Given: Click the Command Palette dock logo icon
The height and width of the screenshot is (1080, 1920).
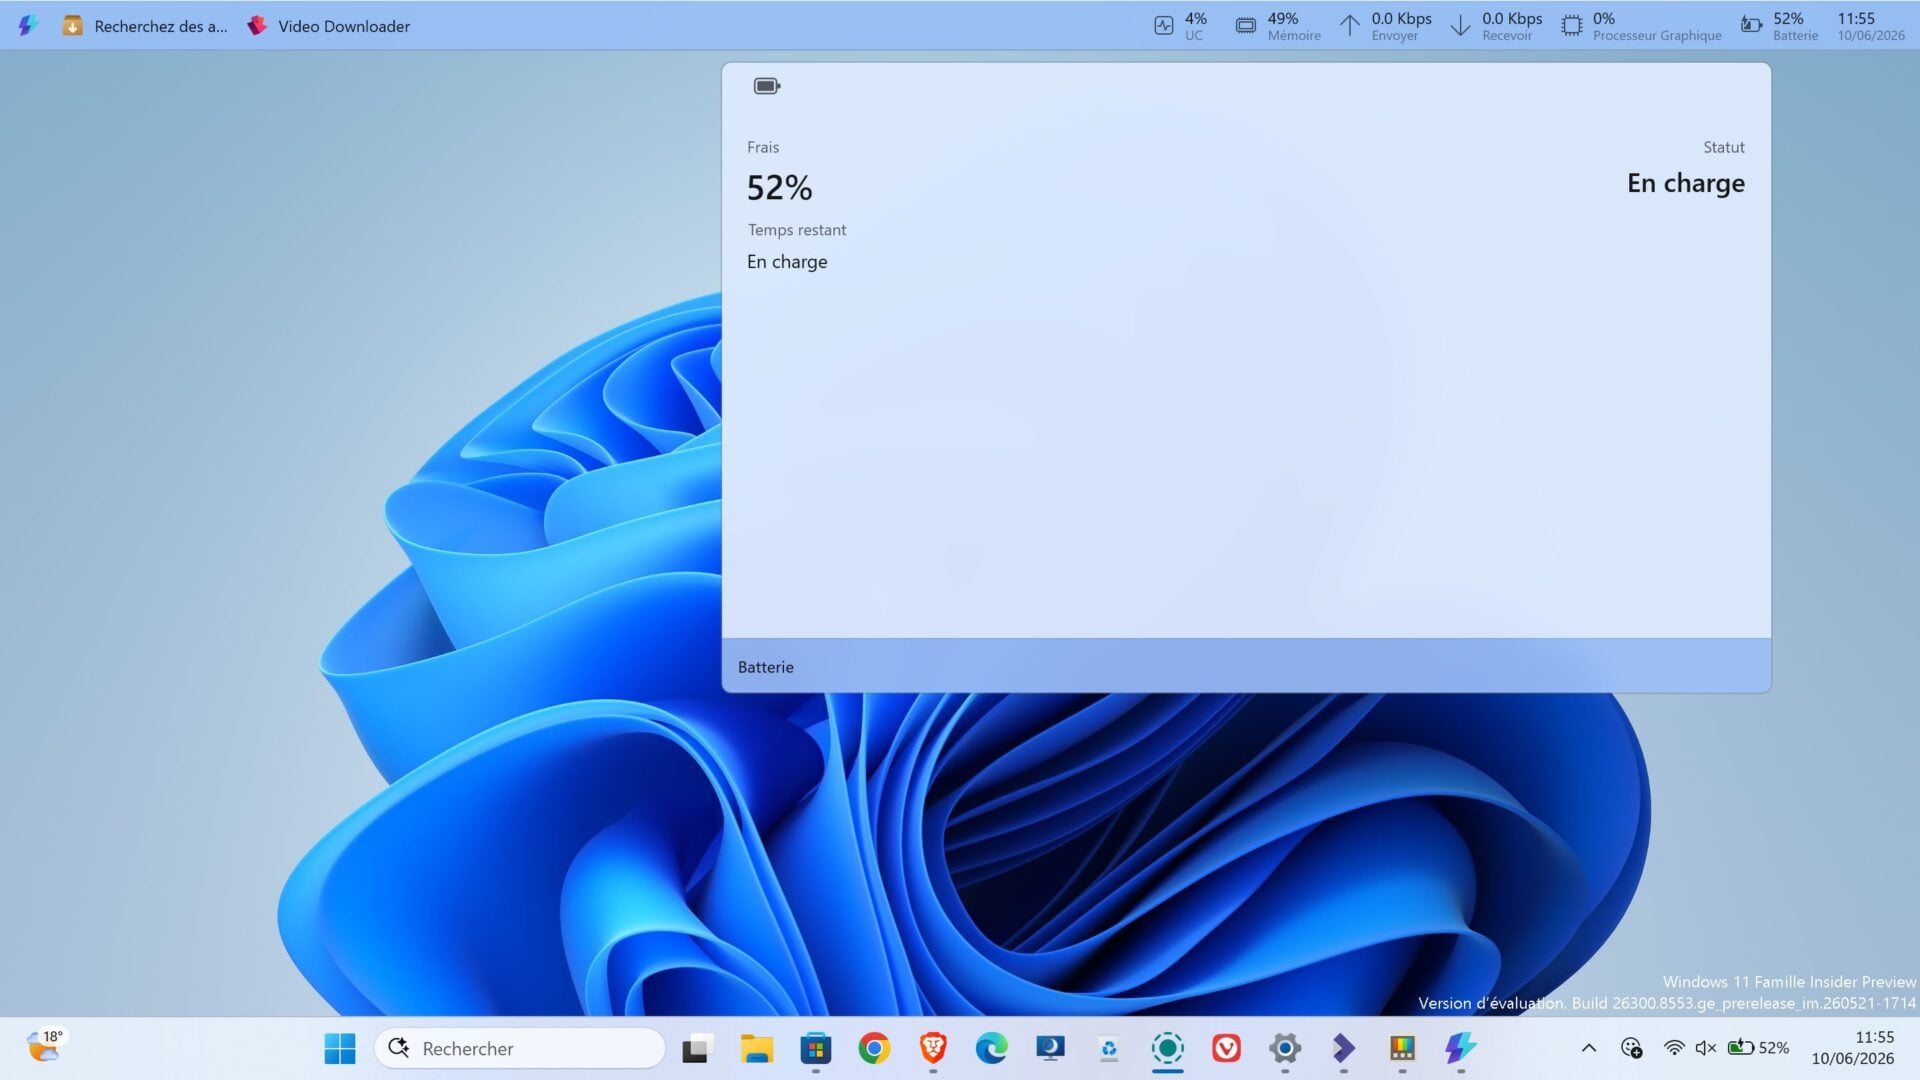Looking at the screenshot, I should (x=28, y=26).
